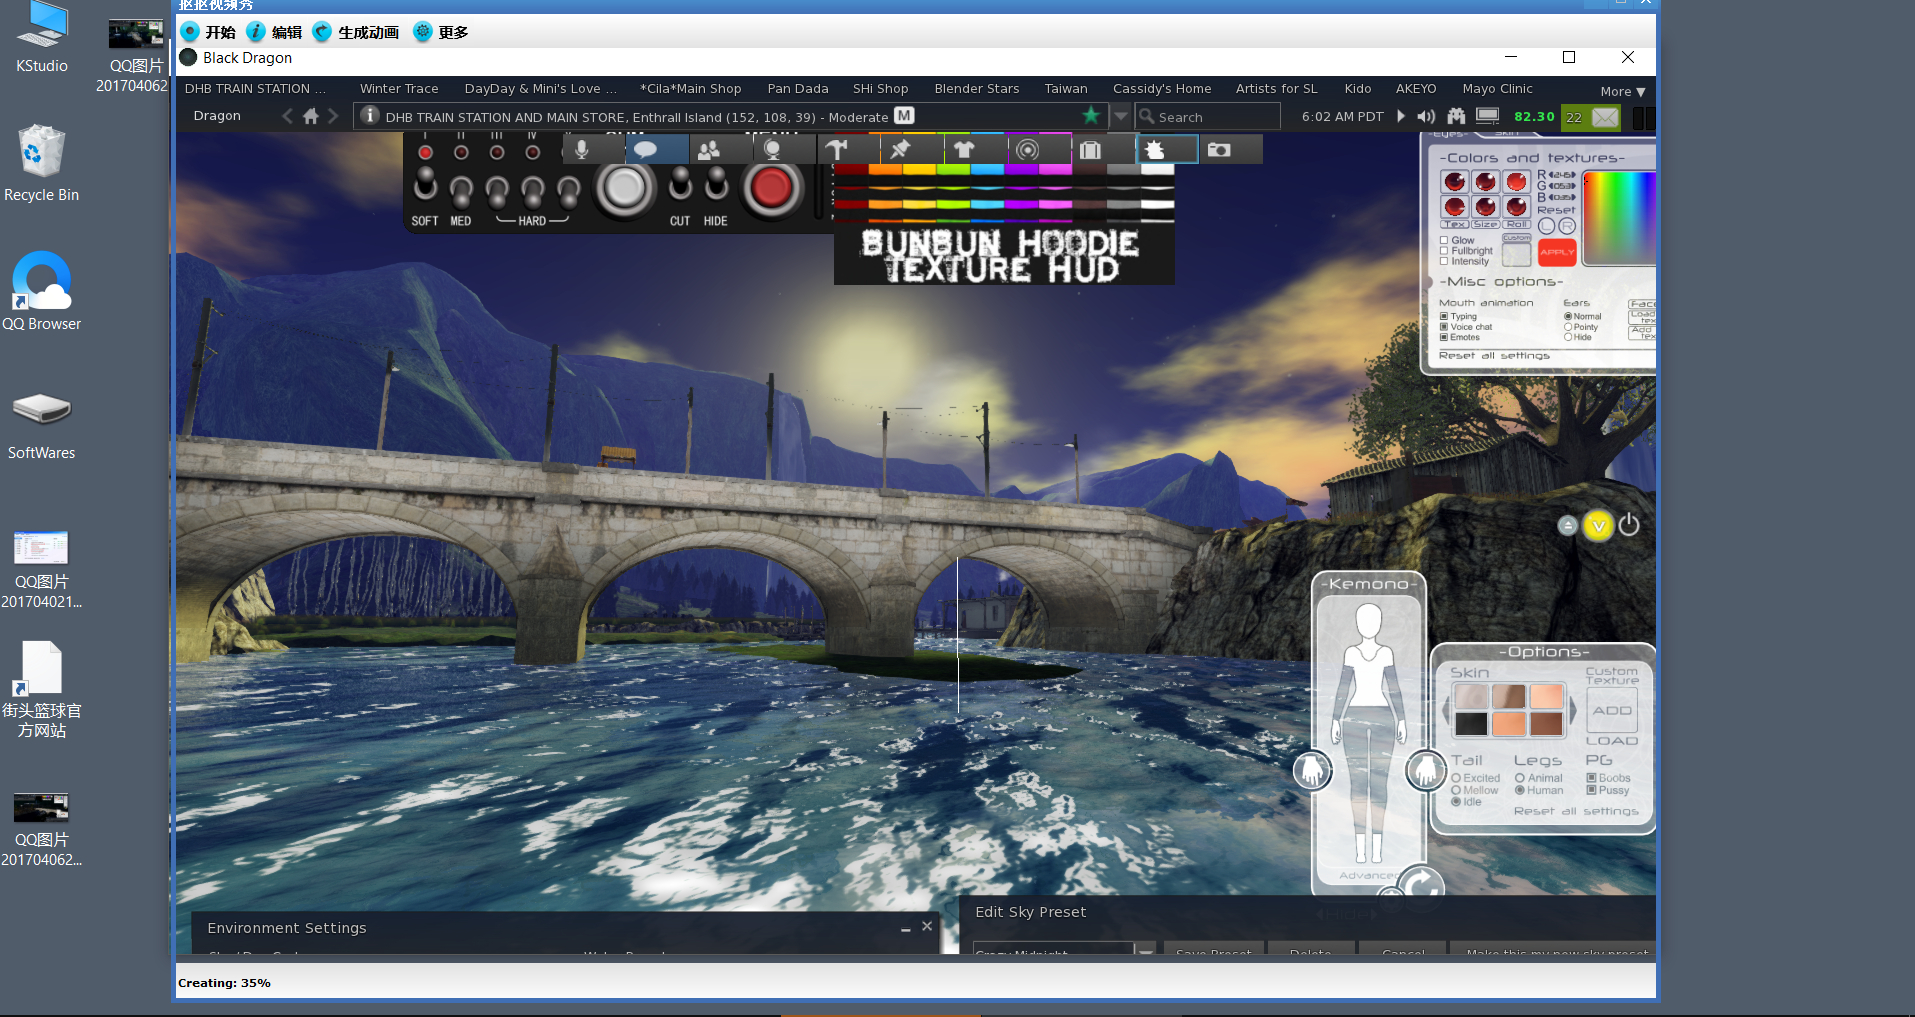Click the large red round HUD button
1915x1017 pixels.
771,187
